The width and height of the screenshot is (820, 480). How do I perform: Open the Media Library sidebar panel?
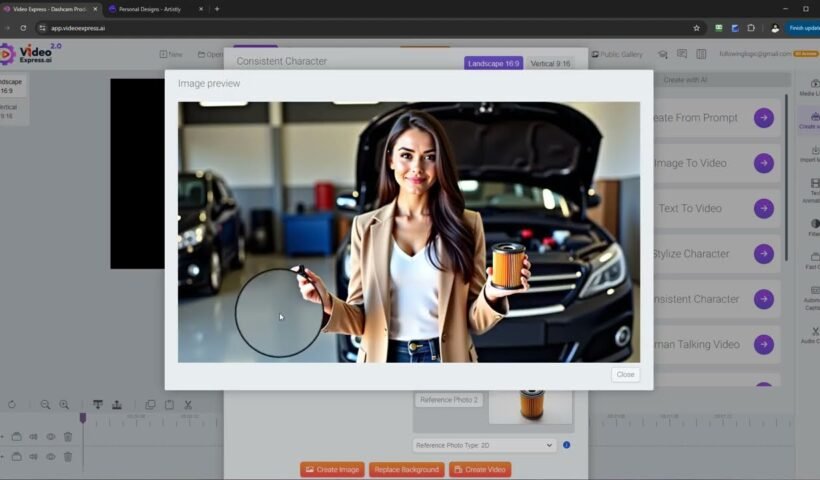(812, 87)
